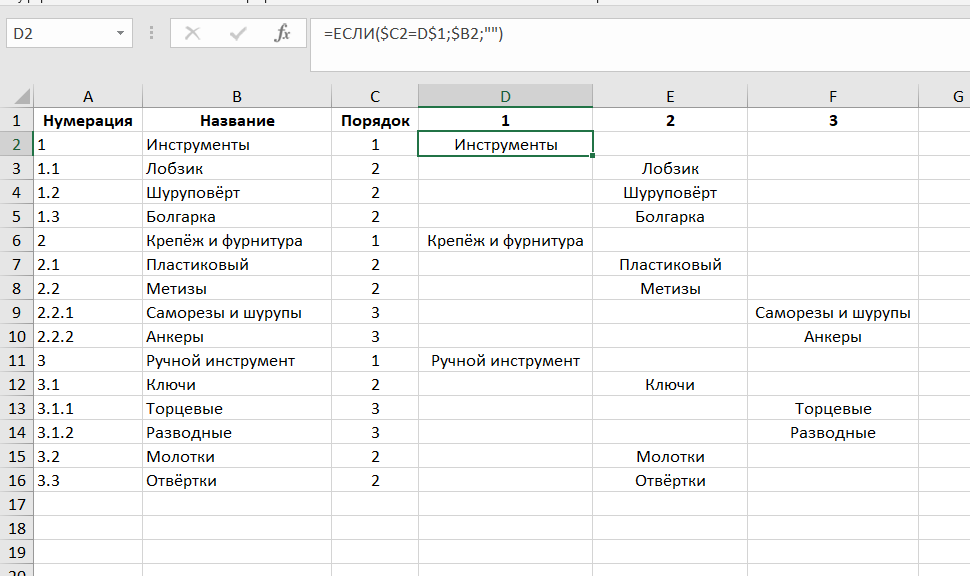Select 'Отвёртки' in column B

(237, 480)
